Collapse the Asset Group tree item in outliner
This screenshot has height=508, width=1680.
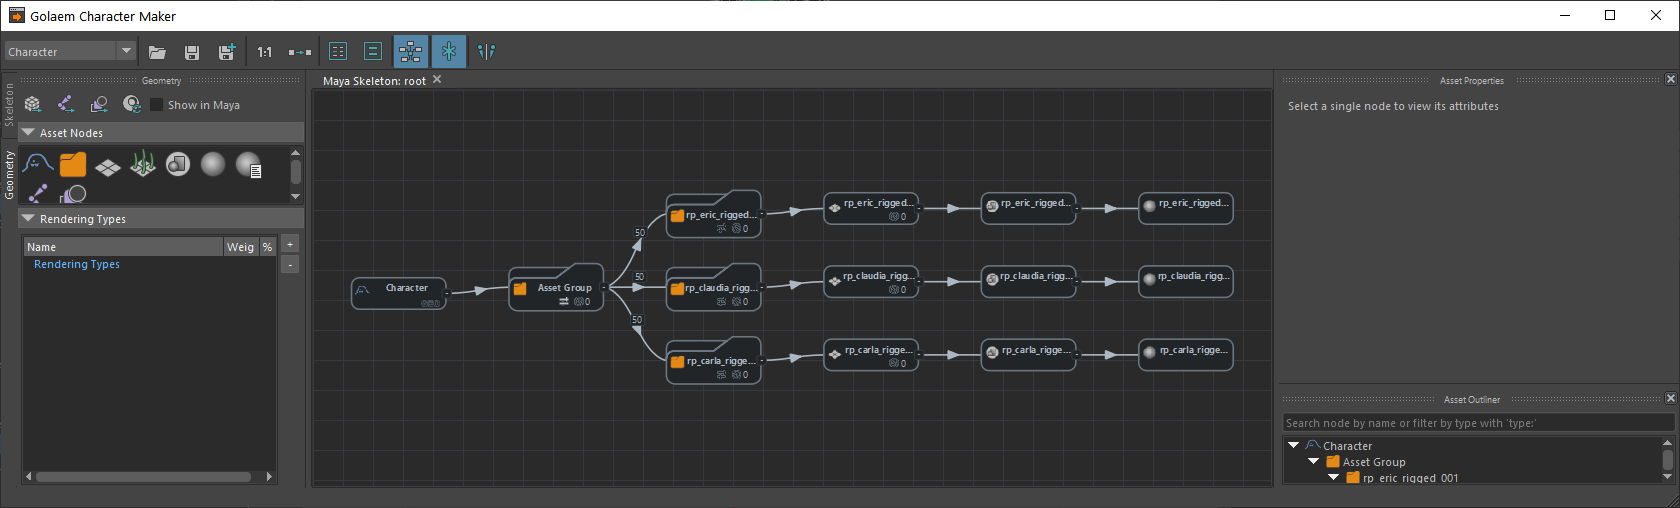coord(1313,461)
